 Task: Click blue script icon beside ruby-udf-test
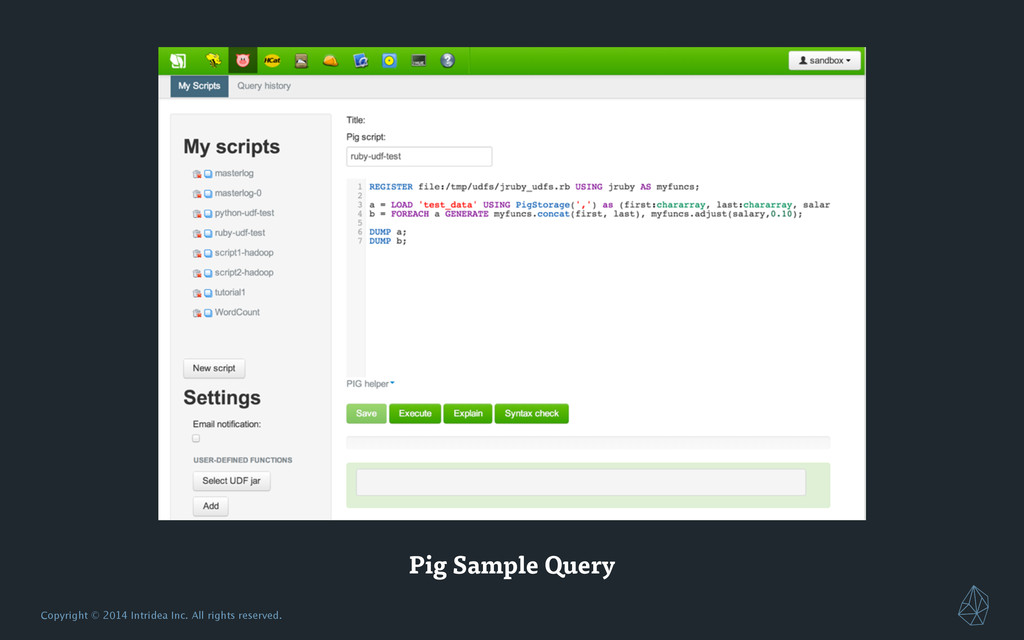(x=208, y=233)
